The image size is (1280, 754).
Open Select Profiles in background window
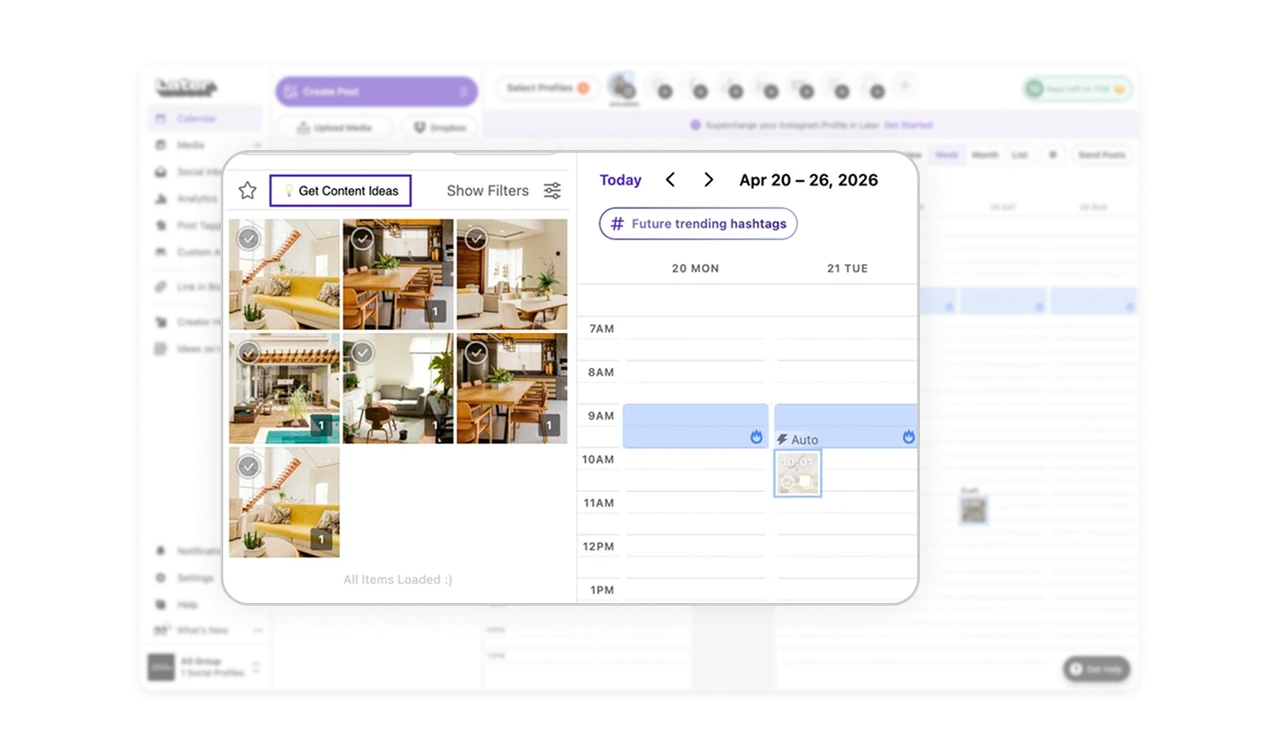(547, 88)
